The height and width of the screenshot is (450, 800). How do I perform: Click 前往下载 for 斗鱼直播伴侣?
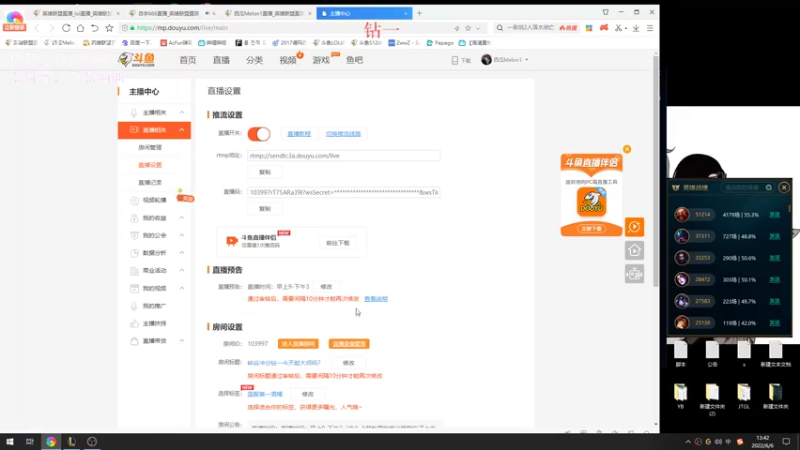338,243
